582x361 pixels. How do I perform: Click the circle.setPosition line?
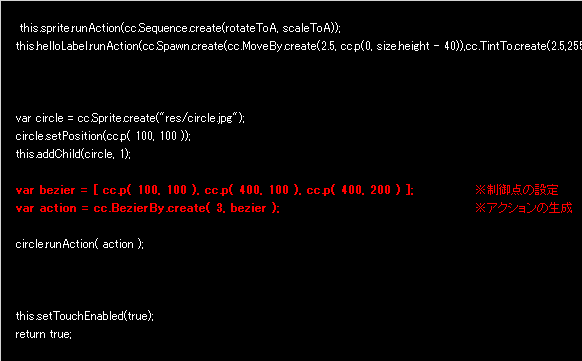(103, 136)
